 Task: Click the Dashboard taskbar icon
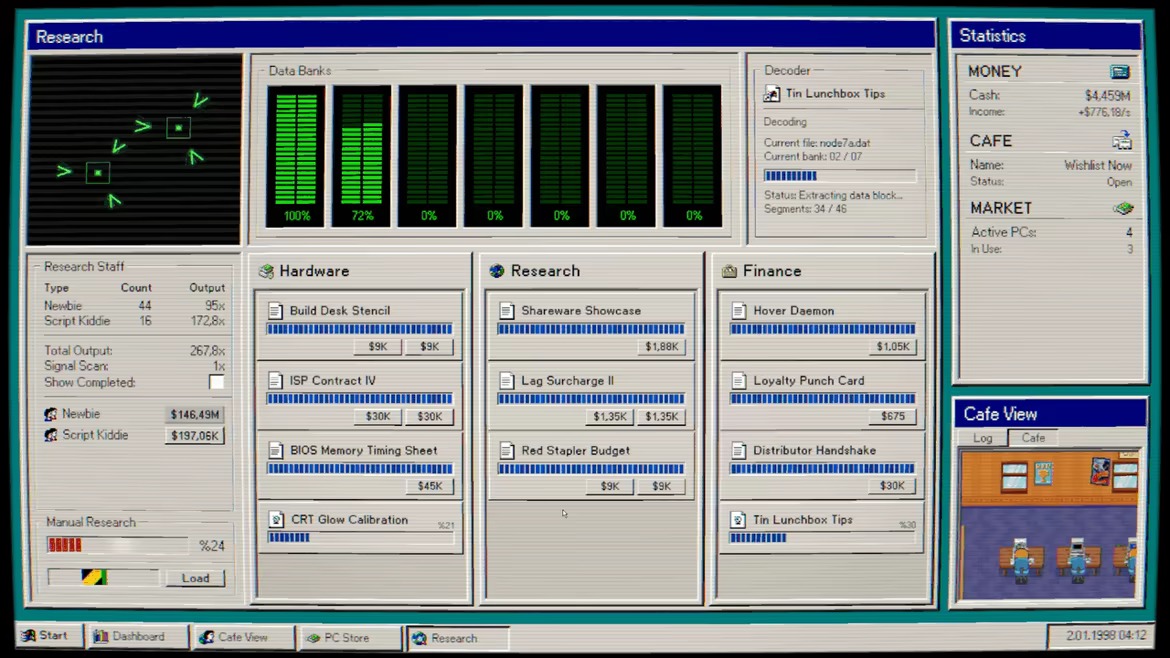point(101,636)
